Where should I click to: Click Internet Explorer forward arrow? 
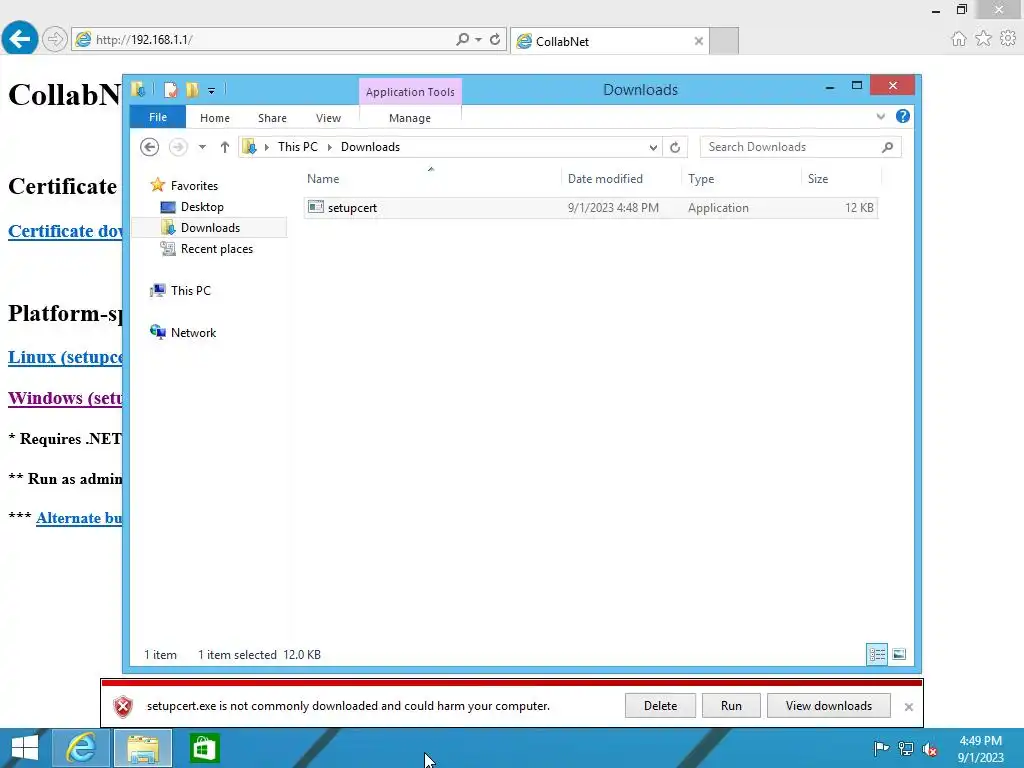pos(55,39)
